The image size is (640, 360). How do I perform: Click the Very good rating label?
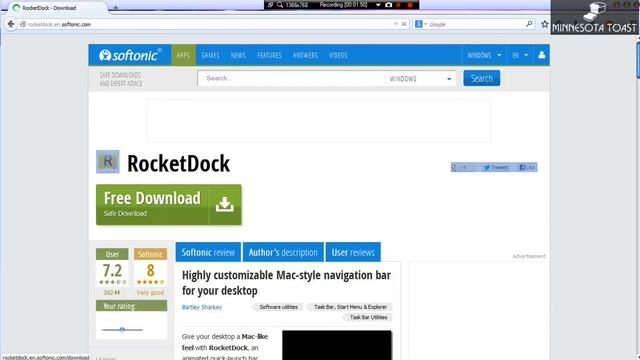150,293
